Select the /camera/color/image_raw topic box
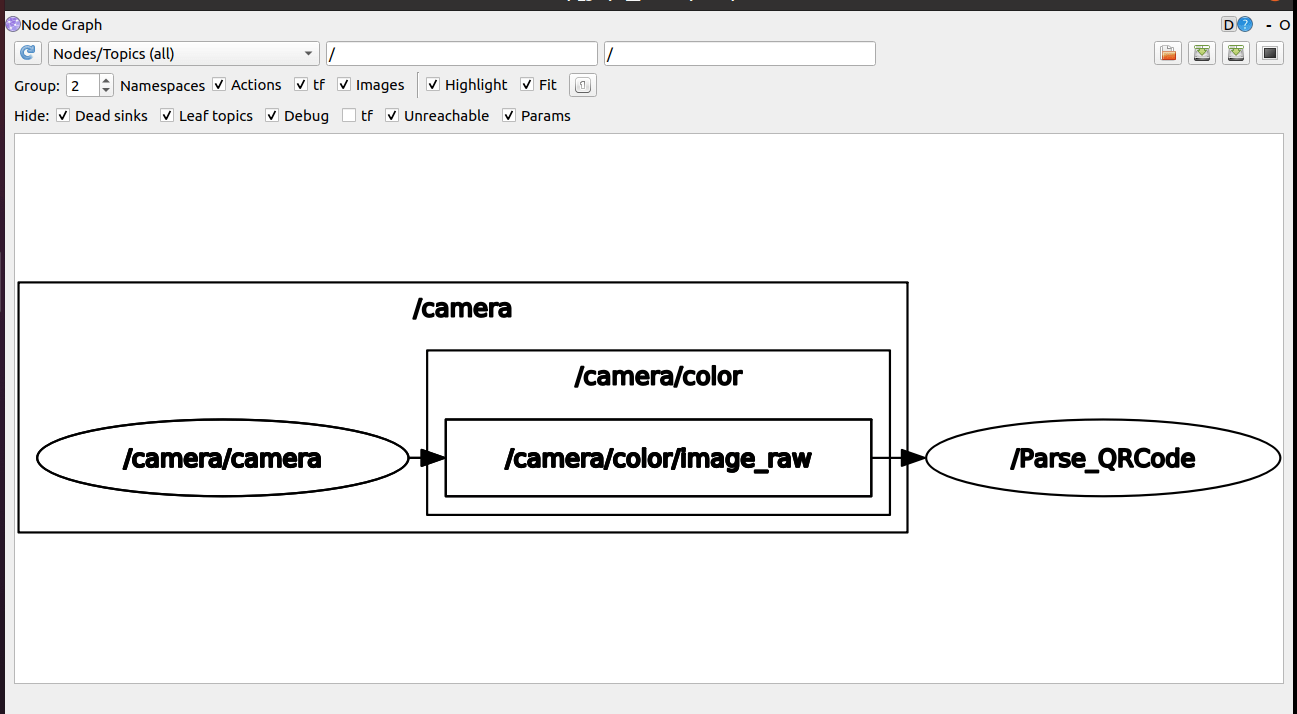Viewport: 1297px width, 714px height. coord(657,459)
